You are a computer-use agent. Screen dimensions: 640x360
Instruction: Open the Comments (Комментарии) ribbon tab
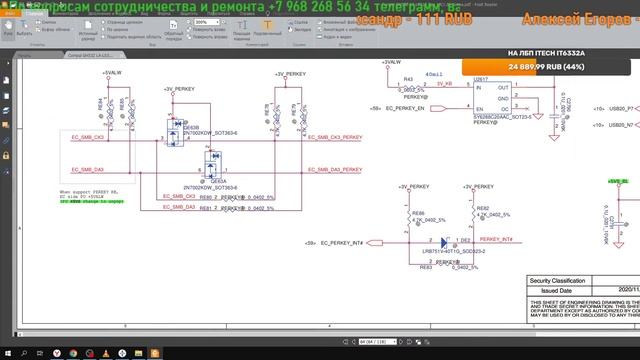coord(65,13)
